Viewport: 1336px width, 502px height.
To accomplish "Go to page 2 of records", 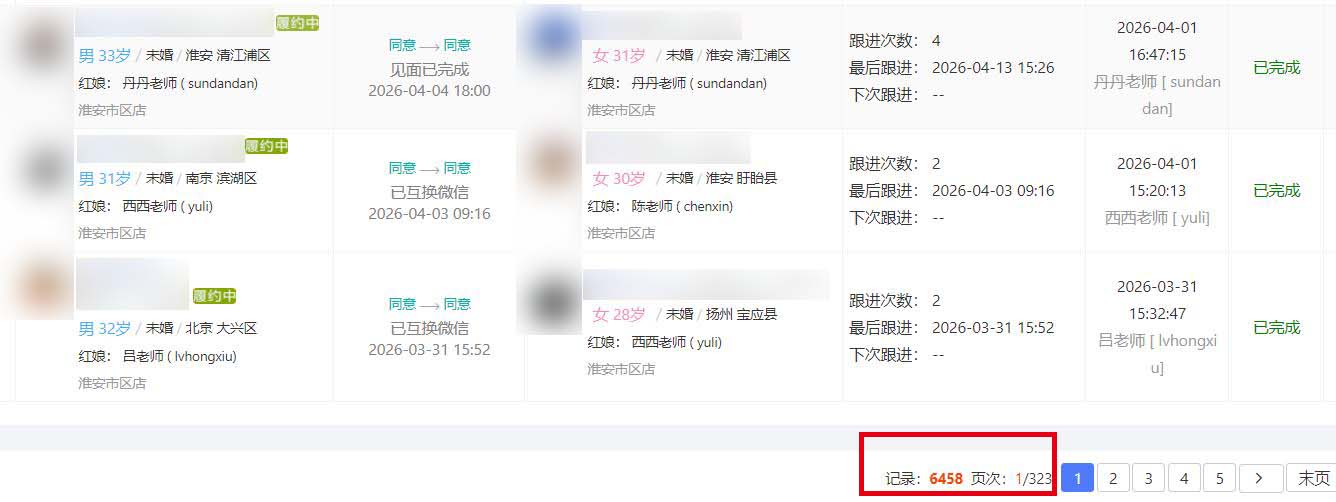I will click(x=1113, y=479).
